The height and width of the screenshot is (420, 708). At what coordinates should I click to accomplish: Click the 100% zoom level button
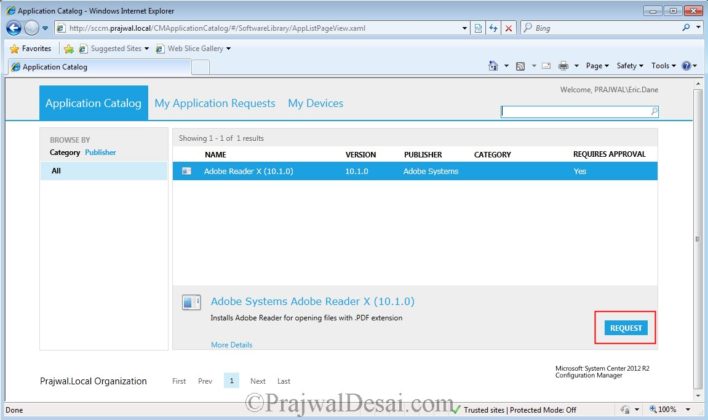663,410
